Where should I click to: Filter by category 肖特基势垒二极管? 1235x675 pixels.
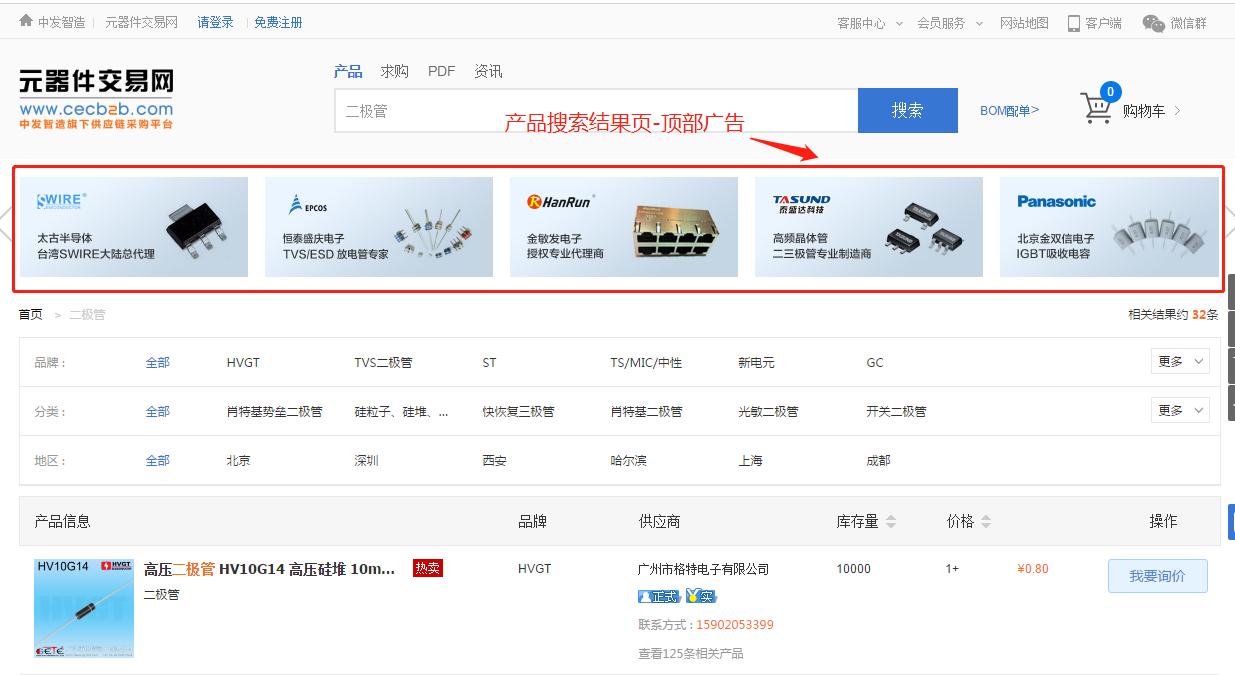pyautogui.click(x=274, y=411)
